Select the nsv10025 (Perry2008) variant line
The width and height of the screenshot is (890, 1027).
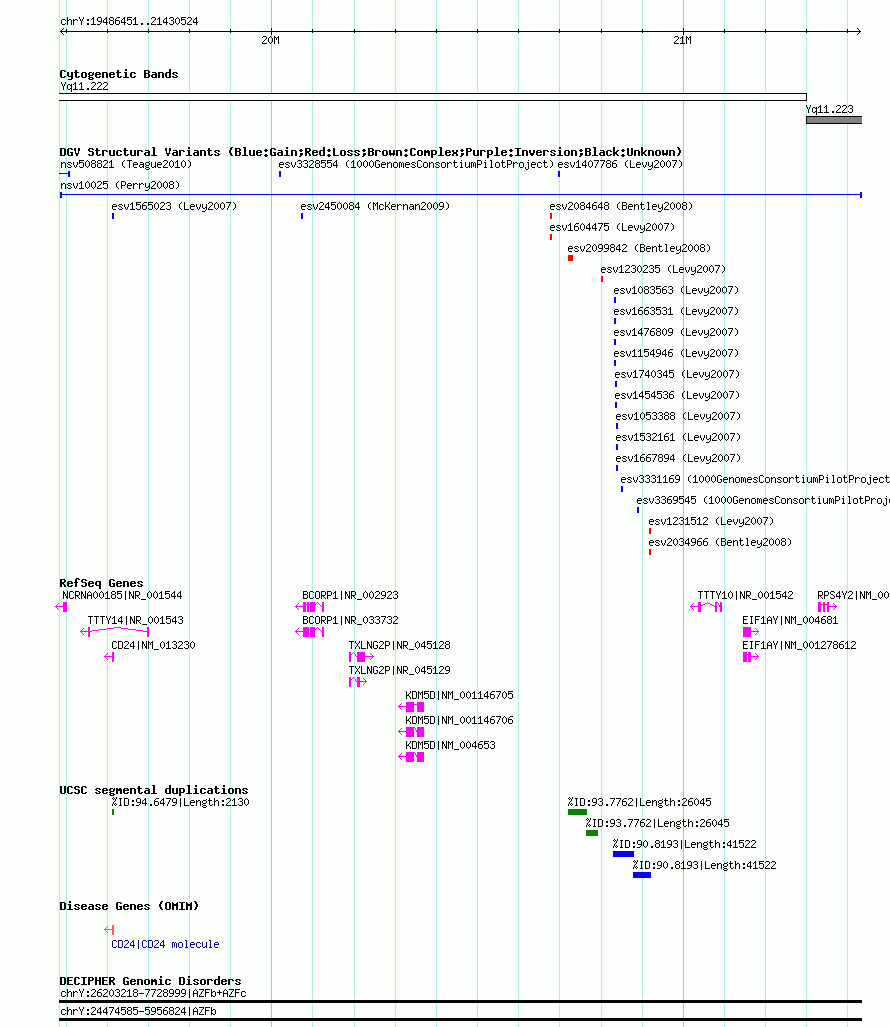coord(460,195)
